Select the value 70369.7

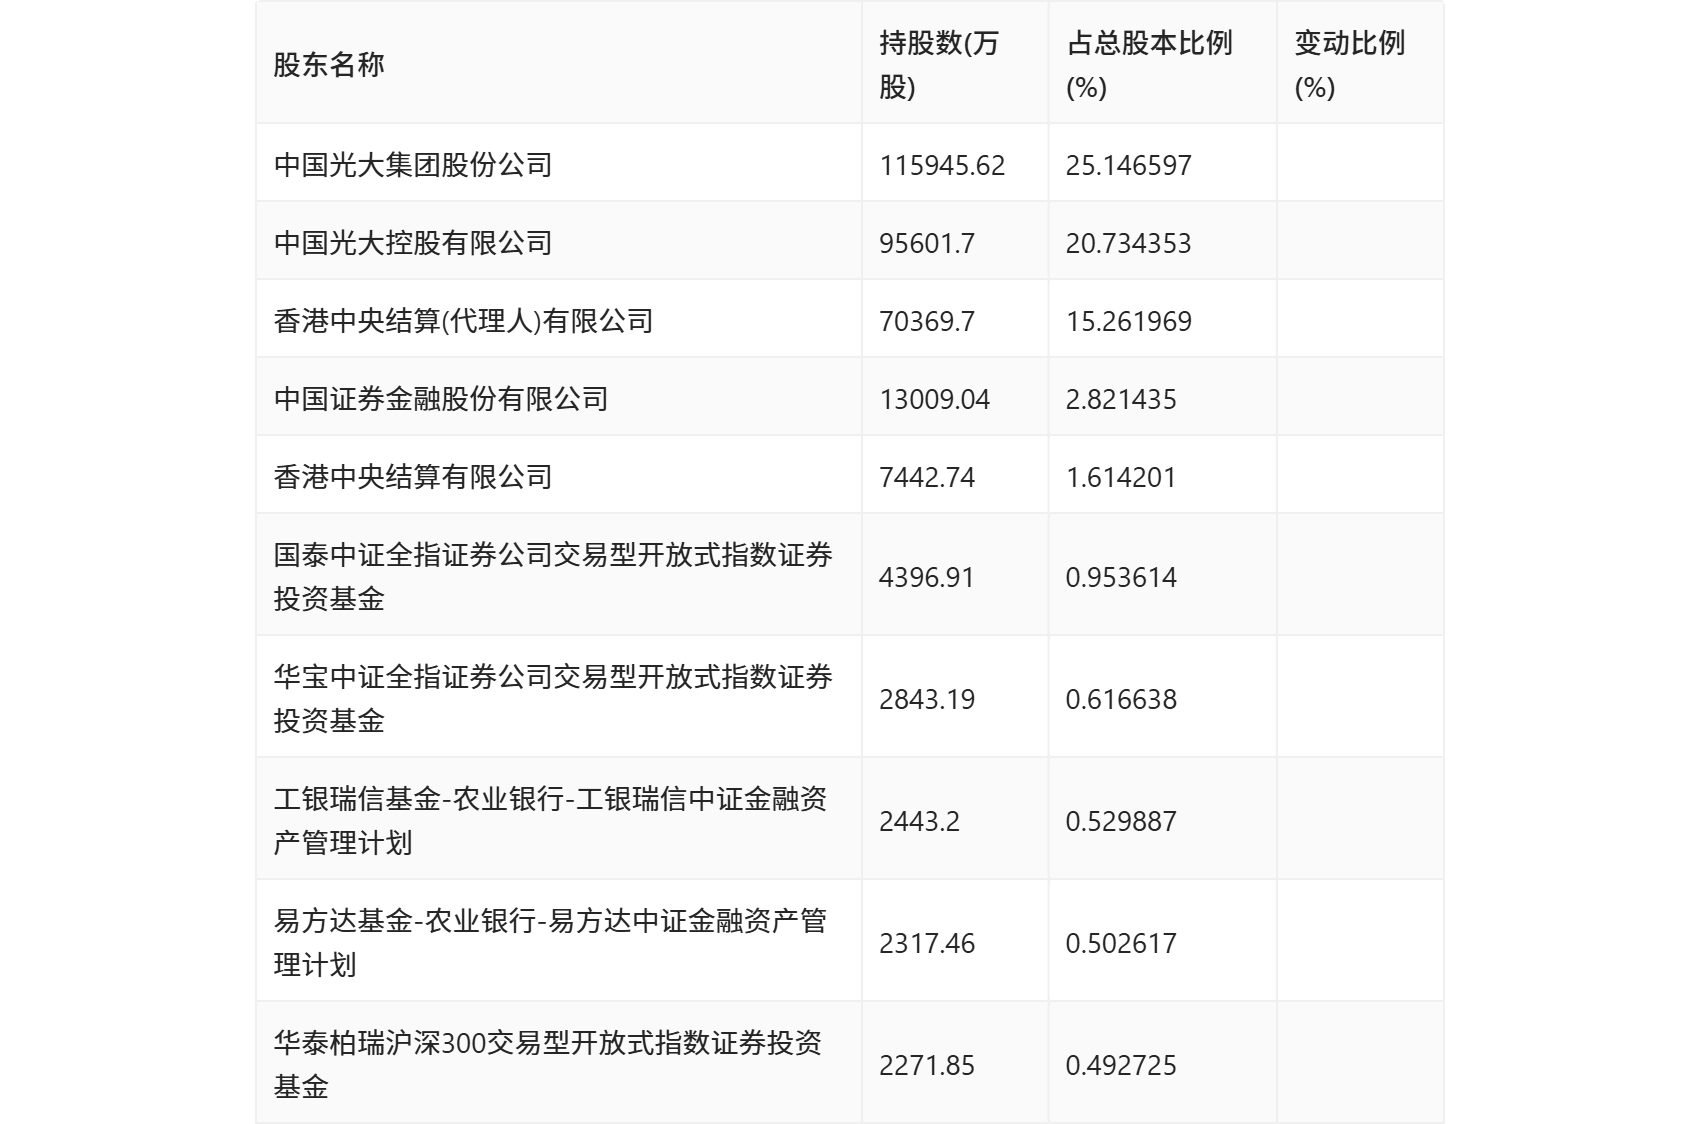click(927, 321)
